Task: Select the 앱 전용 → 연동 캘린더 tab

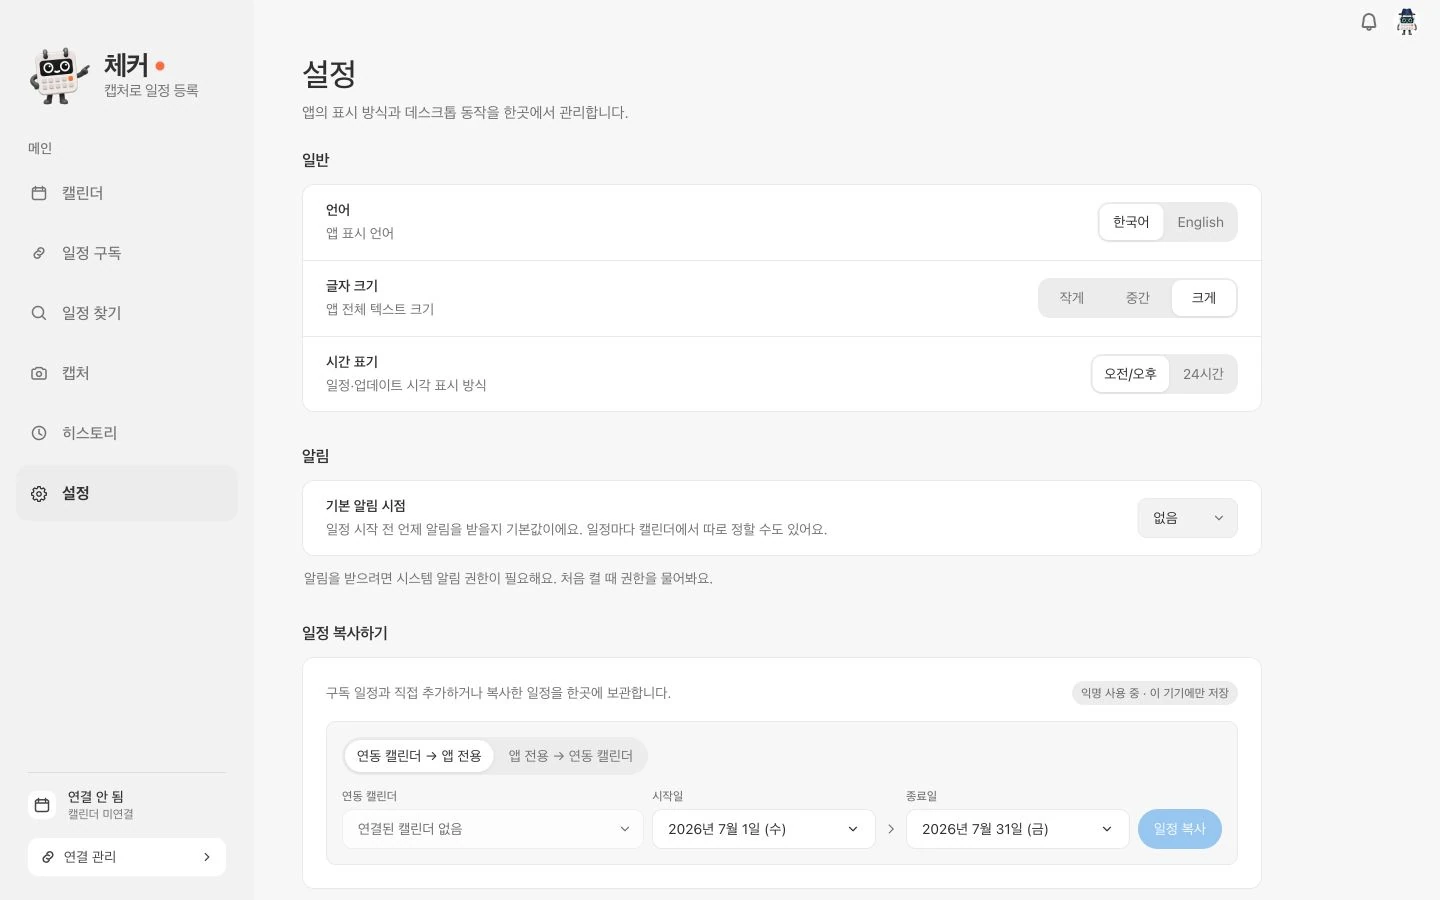Action: [x=570, y=756]
